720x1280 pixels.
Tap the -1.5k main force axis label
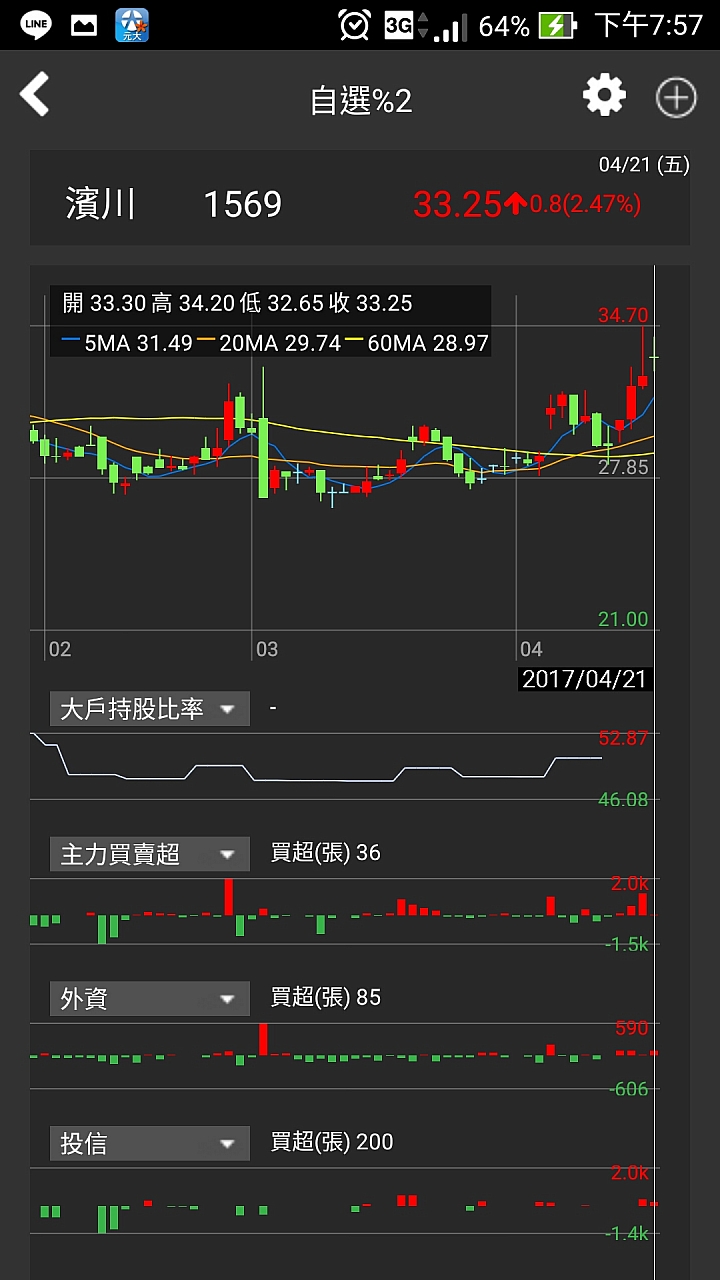(x=627, y=944)
